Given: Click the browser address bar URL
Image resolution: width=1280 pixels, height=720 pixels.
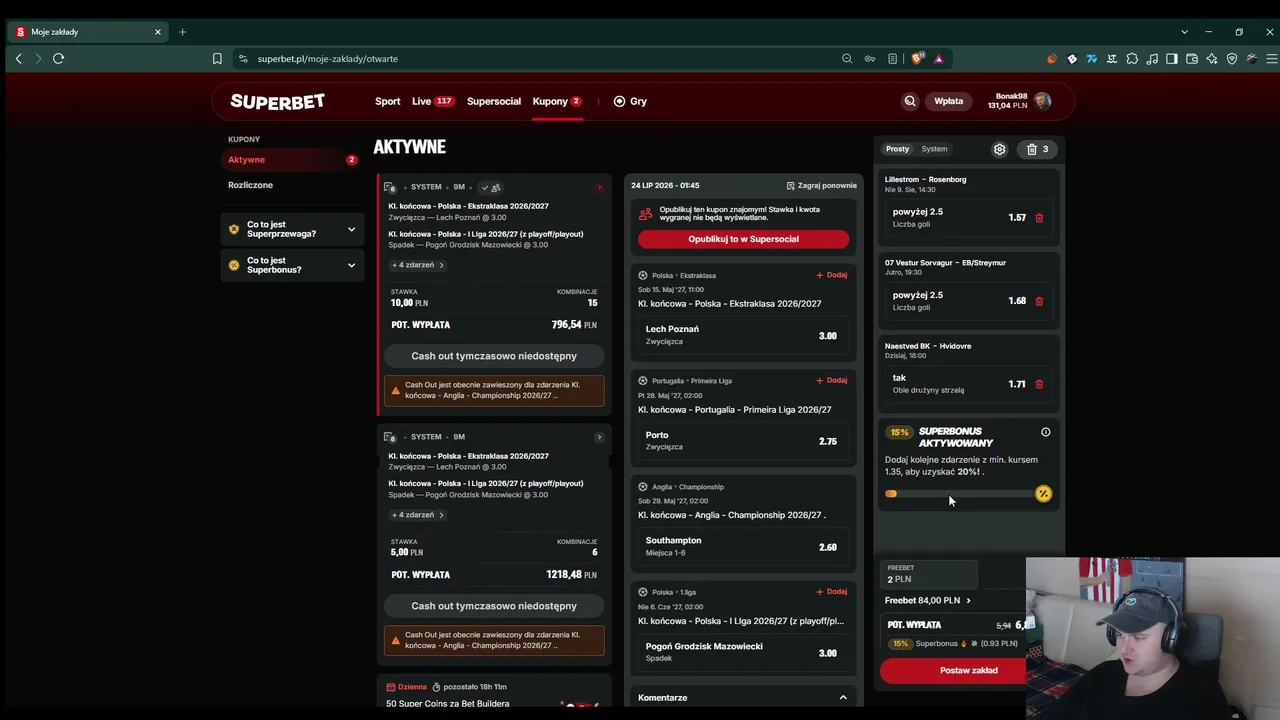Looking at the screenshot, I should pyautogui.click(x=327, y=59).
